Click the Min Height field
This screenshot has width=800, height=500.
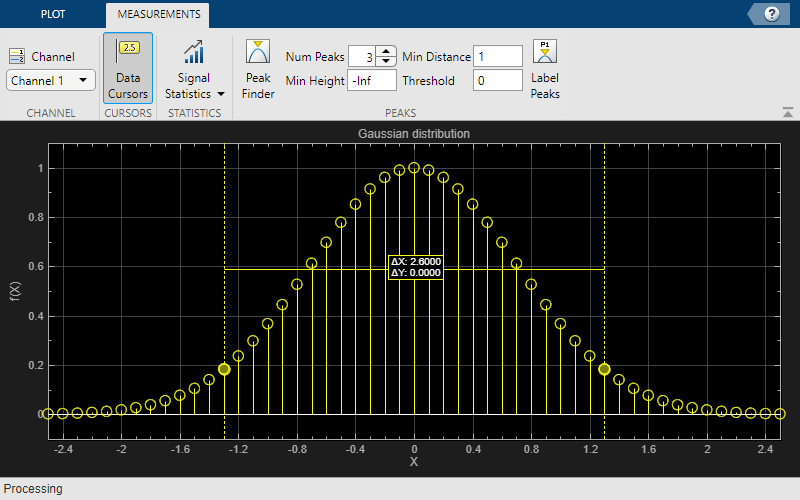pos(371,81)
